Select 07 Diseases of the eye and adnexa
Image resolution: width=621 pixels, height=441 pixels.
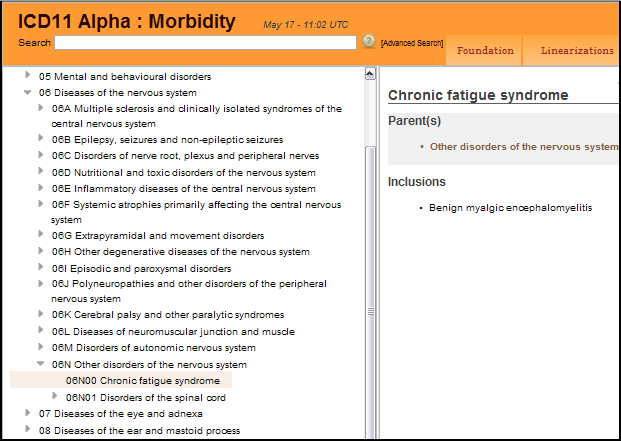click(x=120, y=414)
